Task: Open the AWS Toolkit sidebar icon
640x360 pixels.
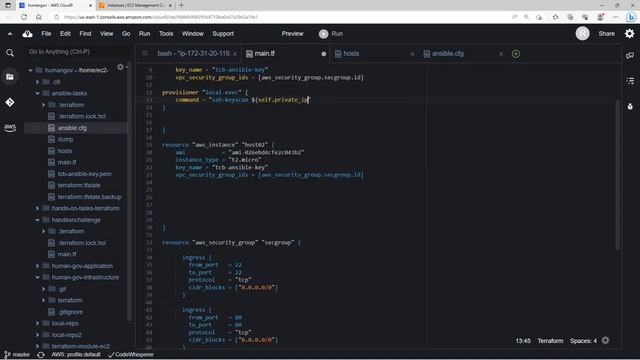Action: coord(10,127)
